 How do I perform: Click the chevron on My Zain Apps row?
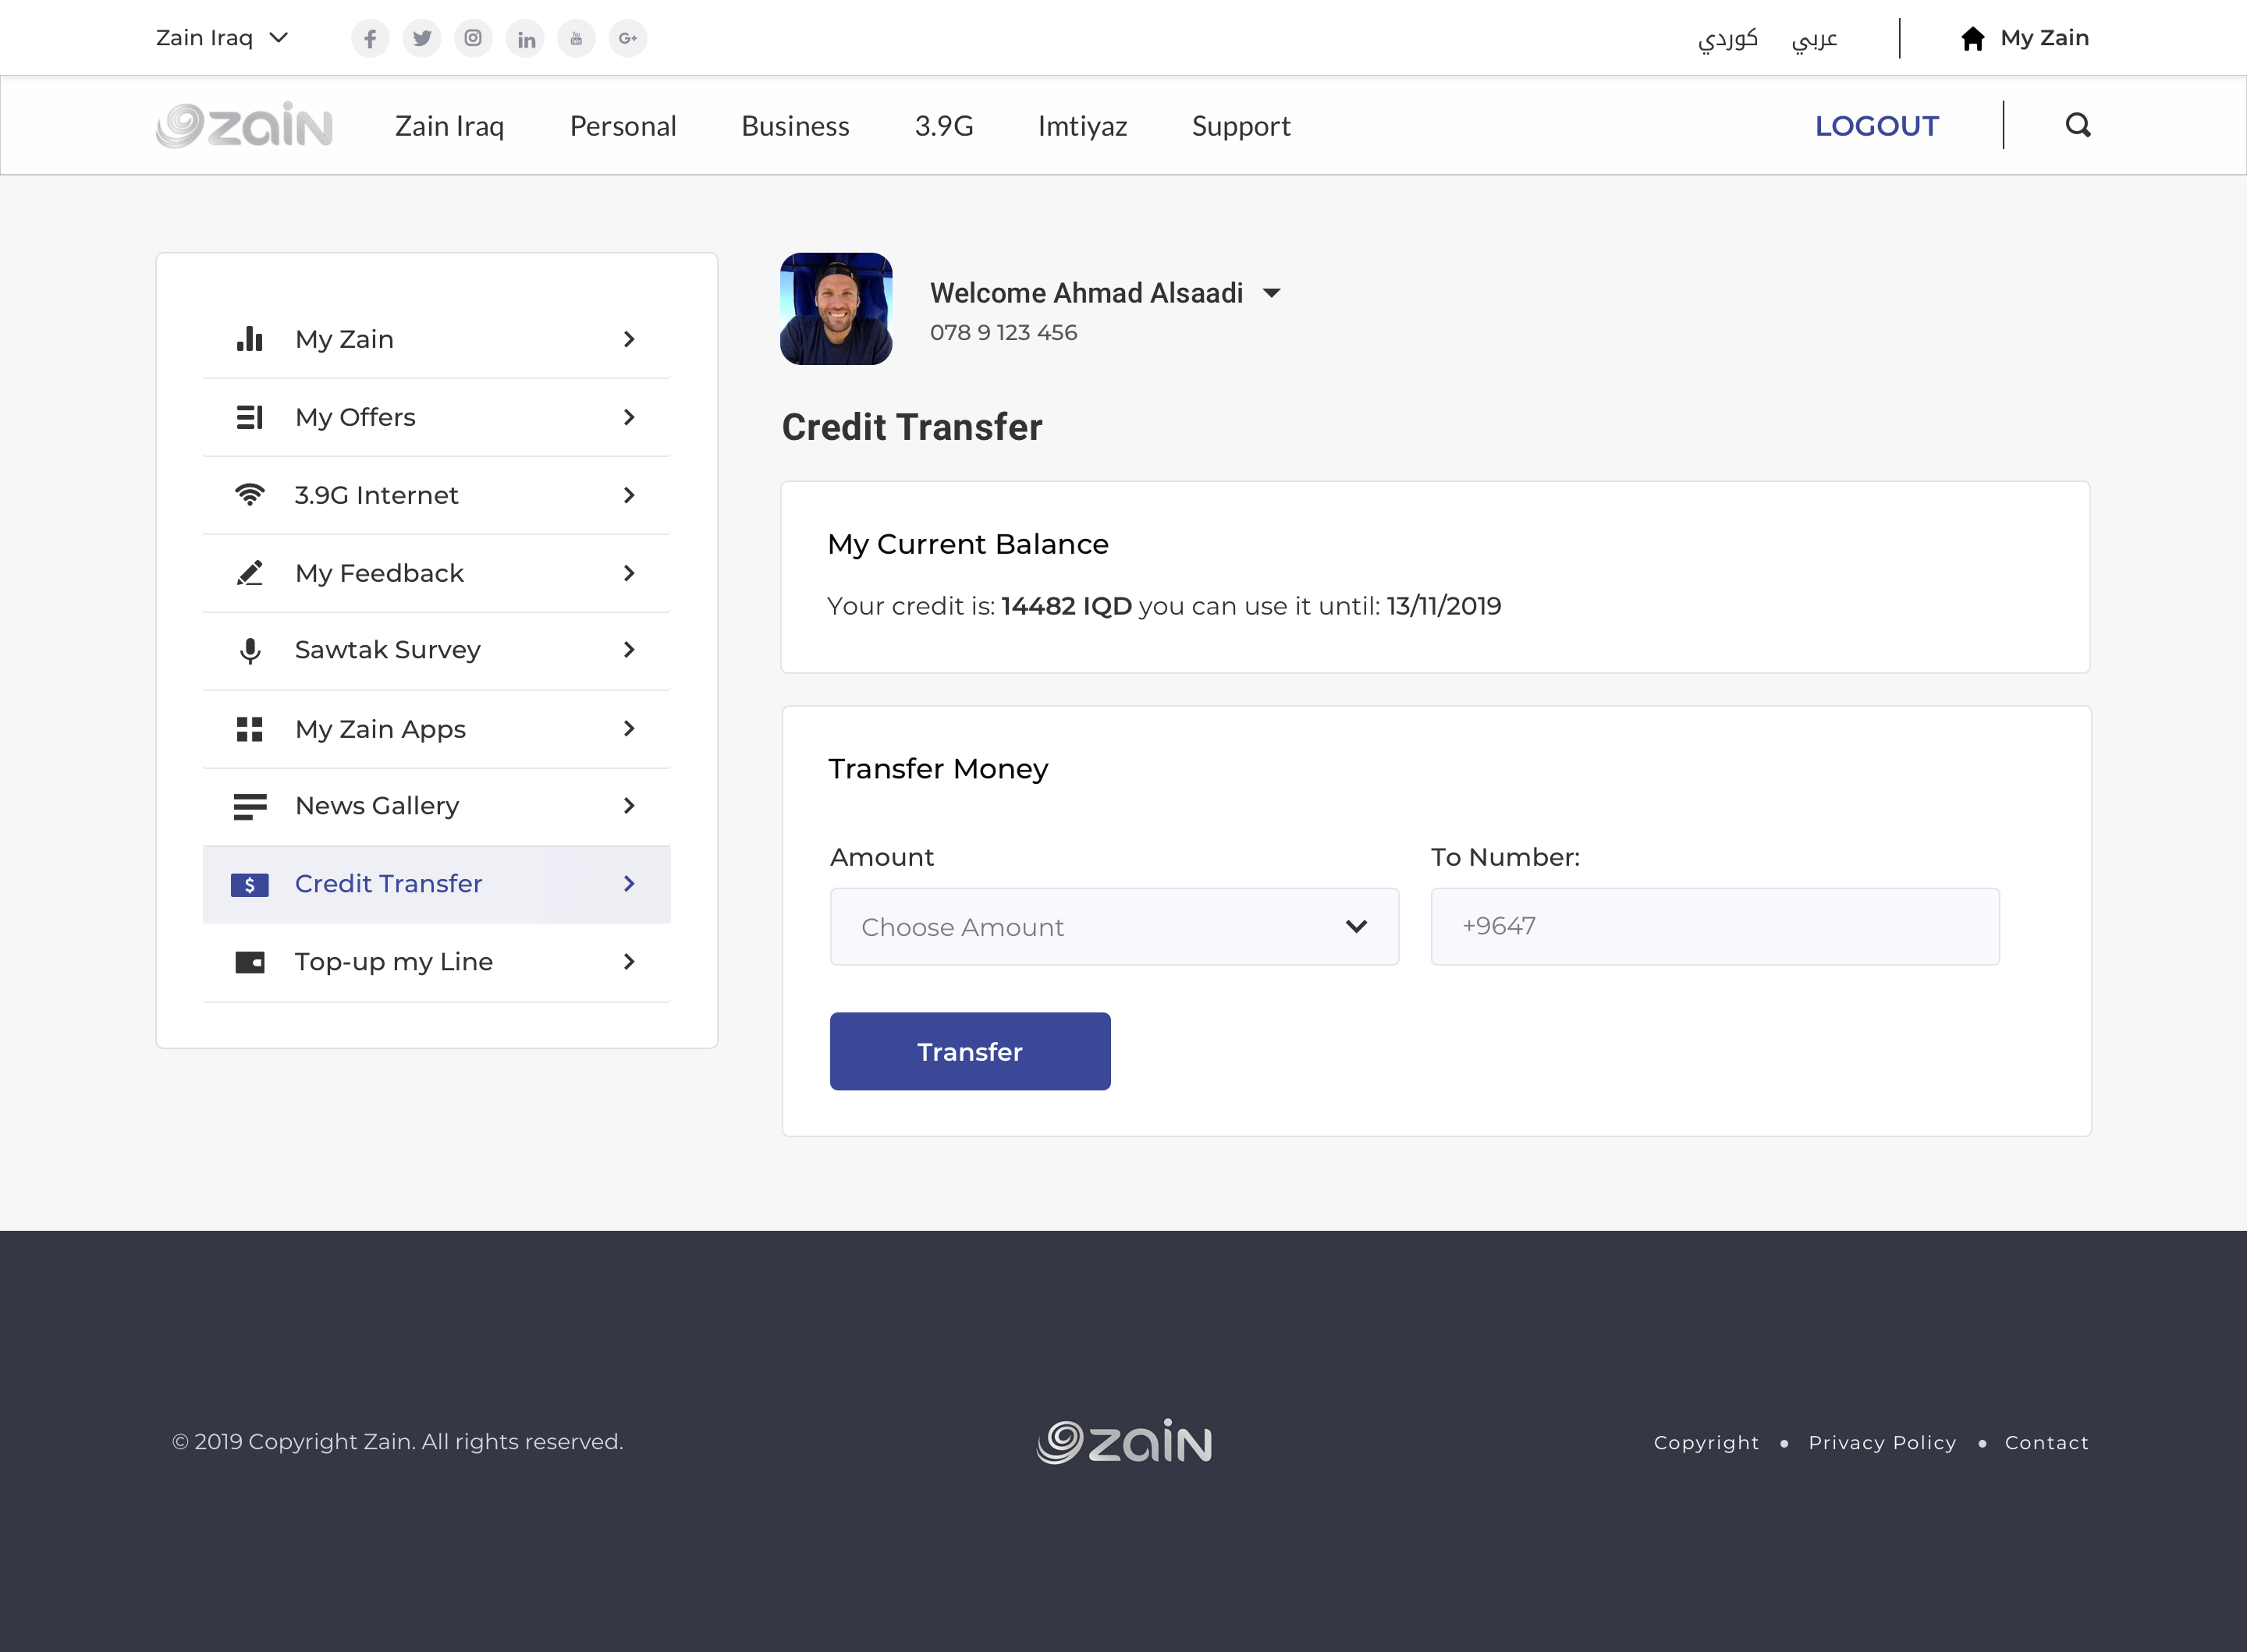pos(629,729)
